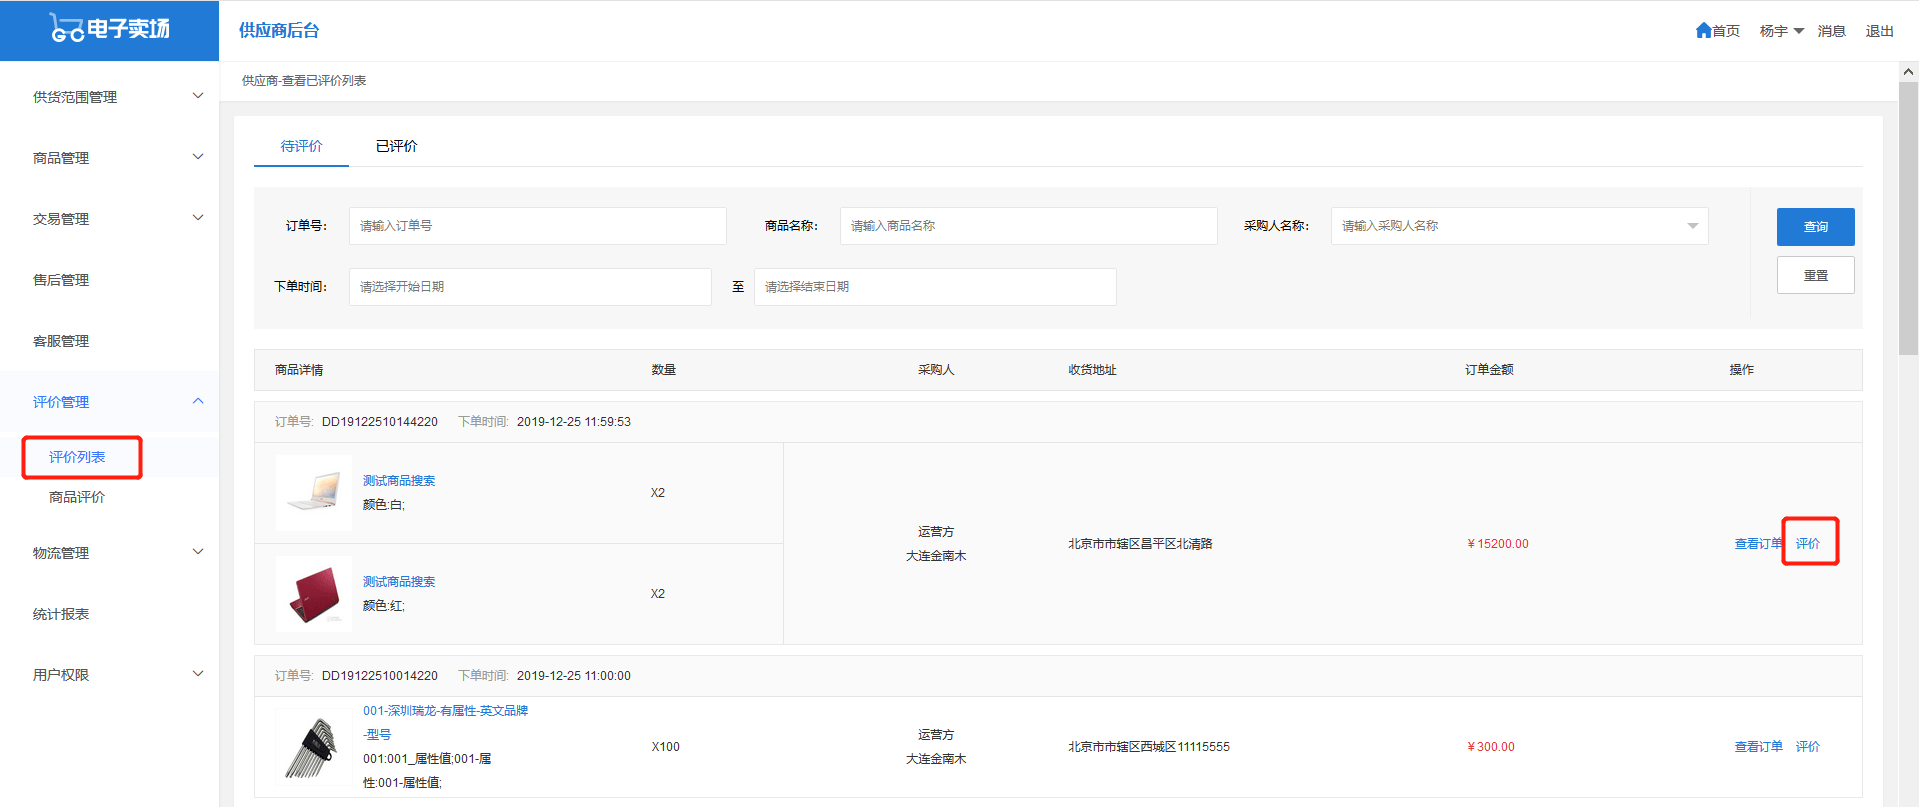Pick a start date for 下单时间
The height and width of the screenshot is (807, 1919).
click(530, 287)
